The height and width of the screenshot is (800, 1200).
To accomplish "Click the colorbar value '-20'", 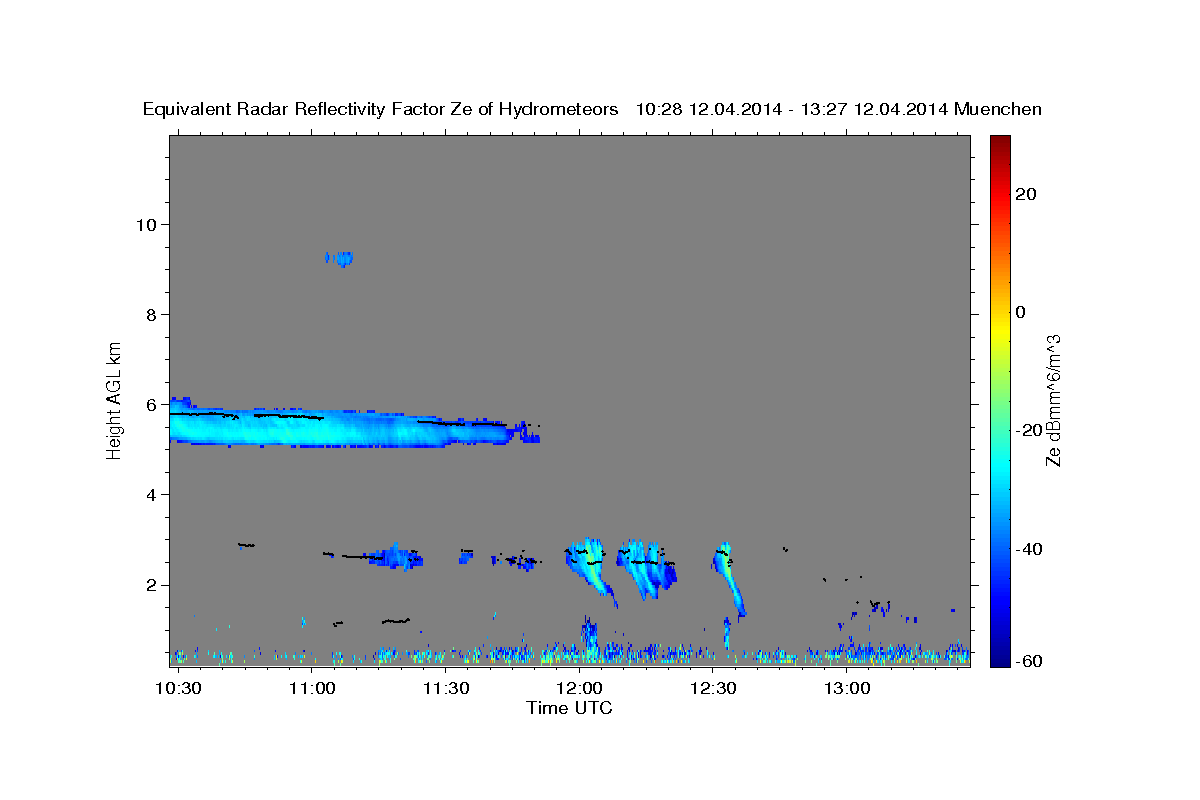I will click(x=1027, y=430).
